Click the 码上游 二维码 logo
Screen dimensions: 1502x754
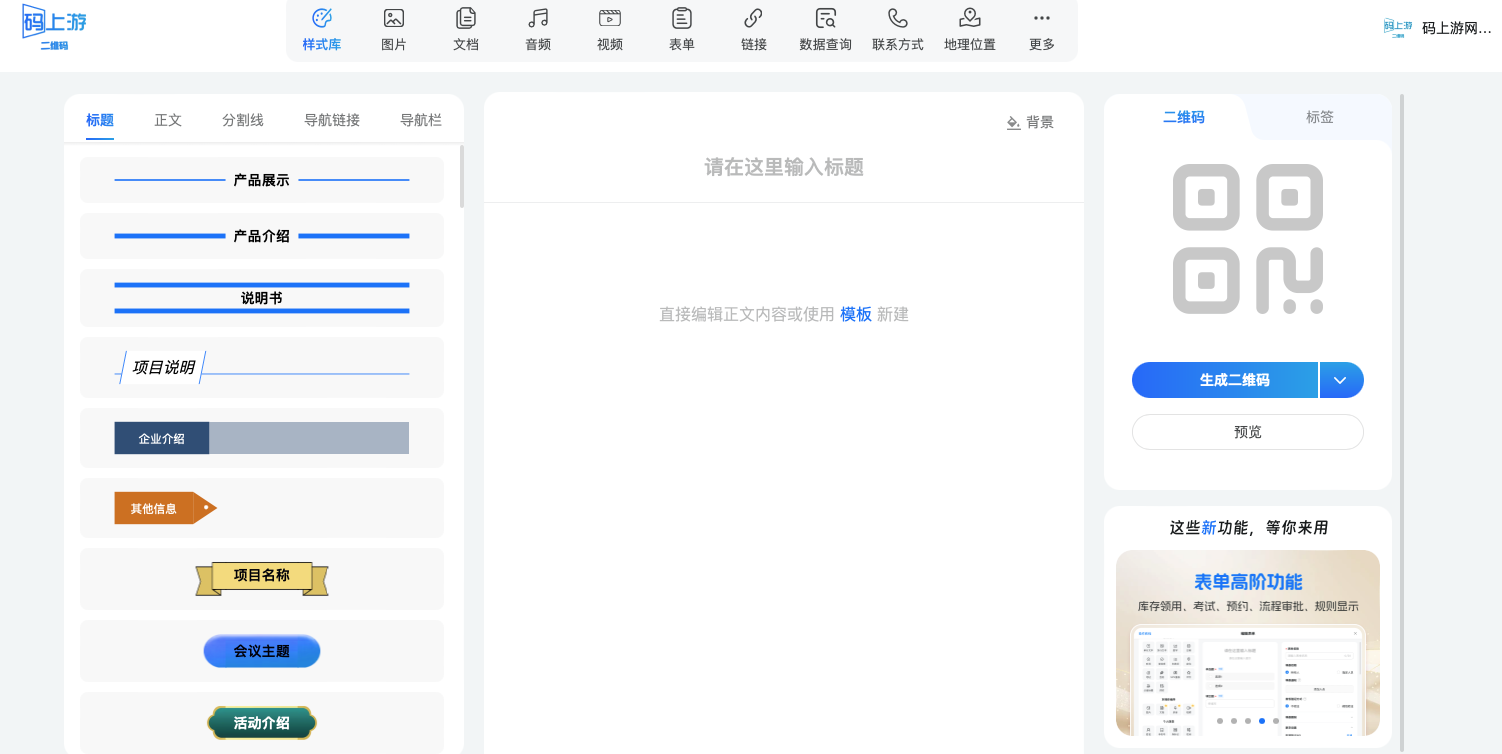coord(54,27)
